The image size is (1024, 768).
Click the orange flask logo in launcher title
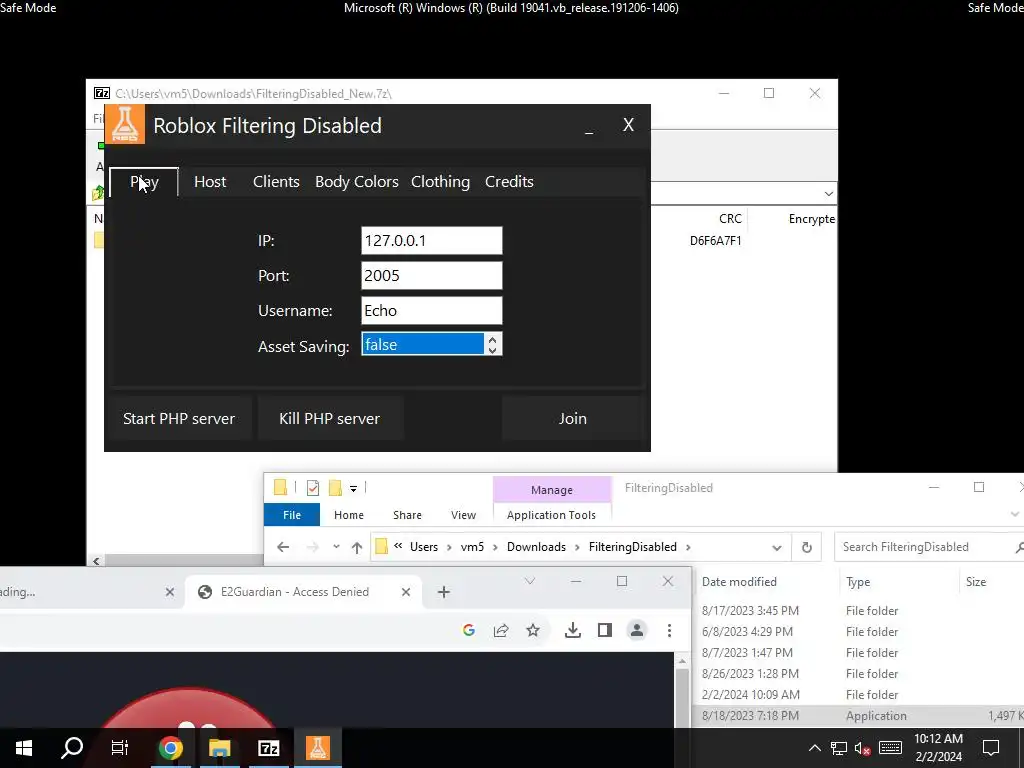125,124
